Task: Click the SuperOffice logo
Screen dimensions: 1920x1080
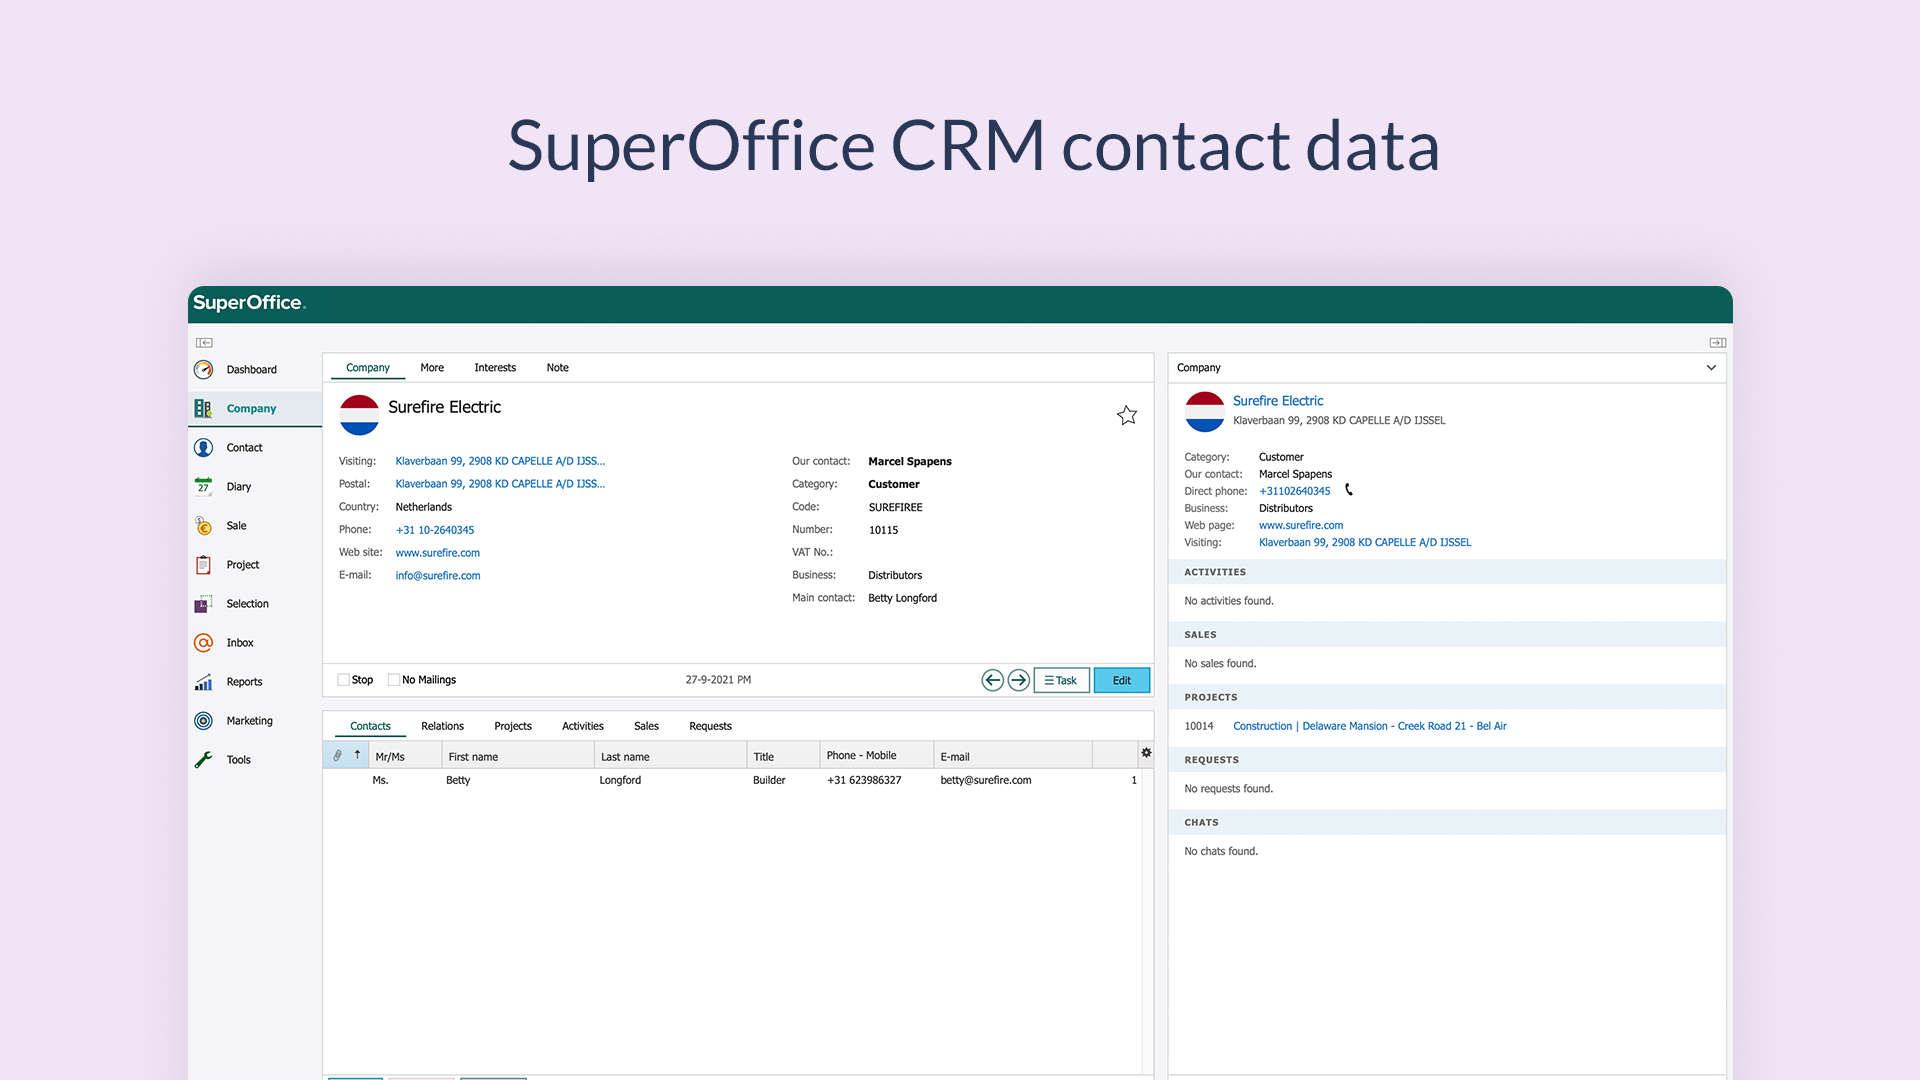Action: (x=249, y=303)
